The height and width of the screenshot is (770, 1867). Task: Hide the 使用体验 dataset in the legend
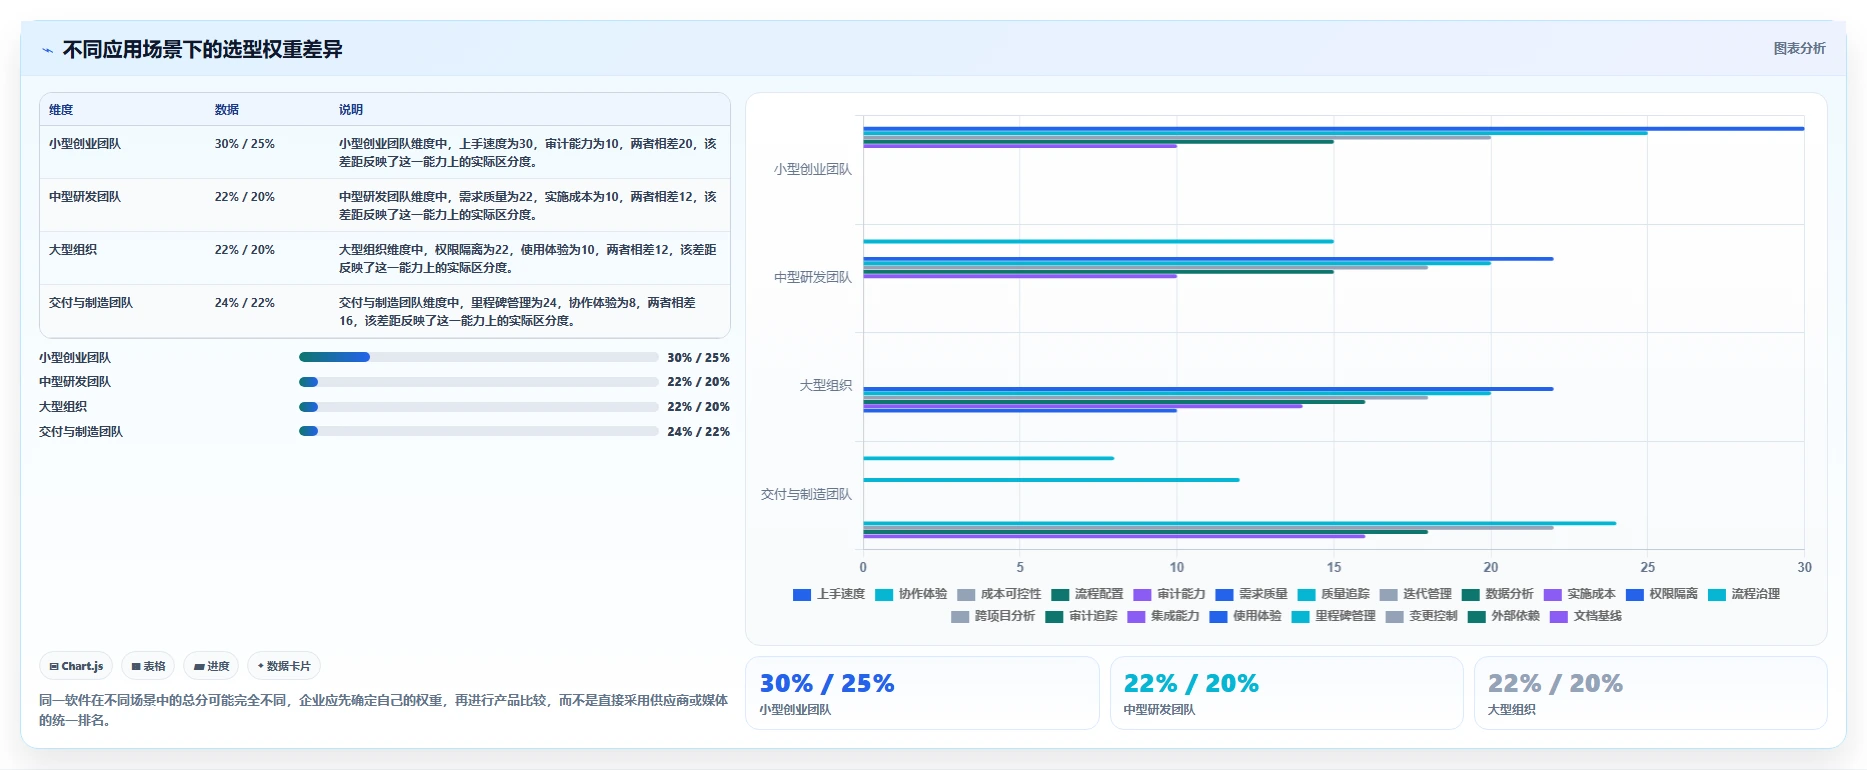coord(1244,616)
